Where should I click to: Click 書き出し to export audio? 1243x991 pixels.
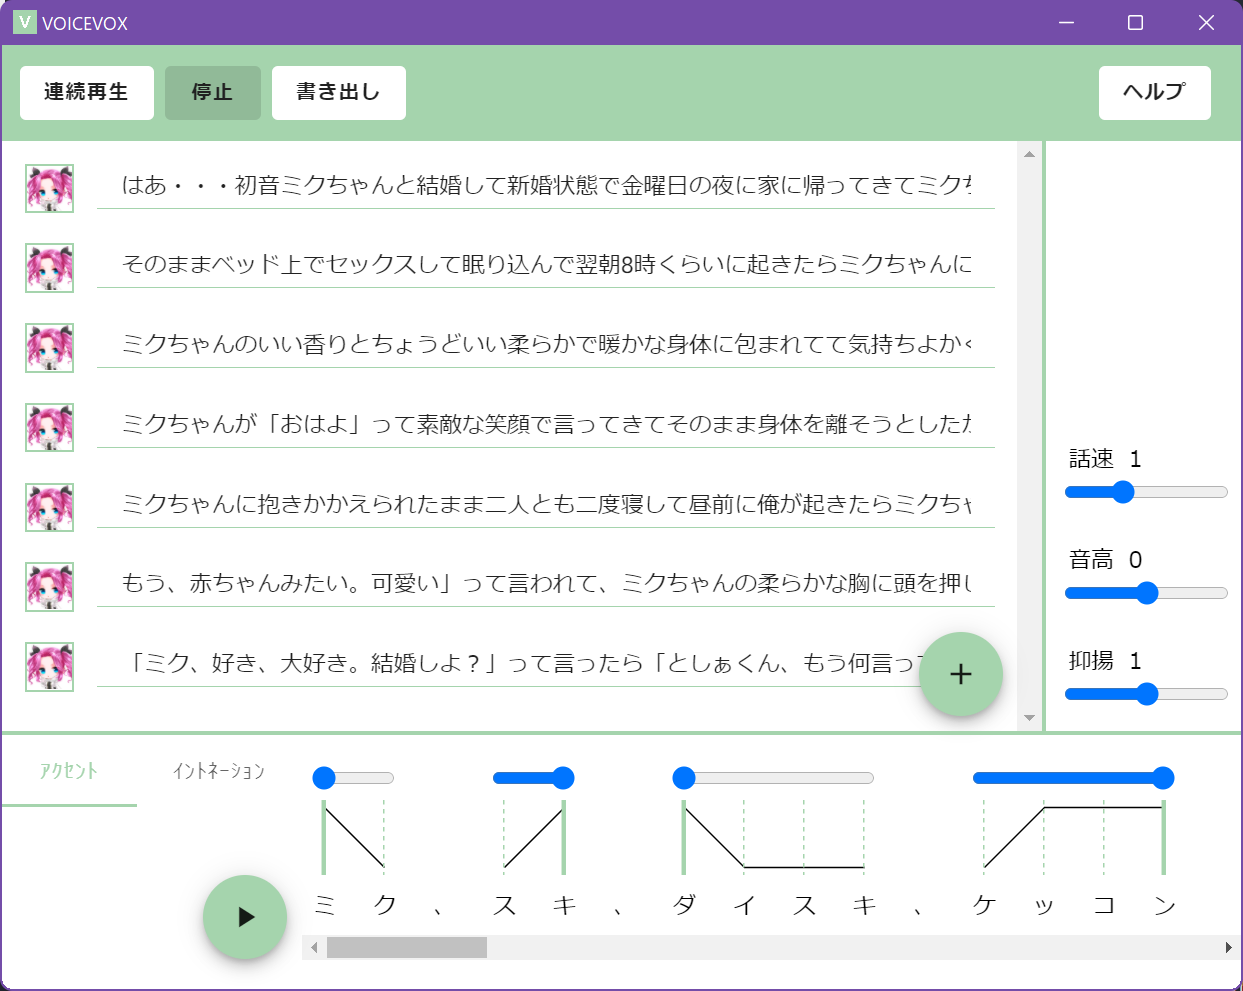[x=338, y=93]
